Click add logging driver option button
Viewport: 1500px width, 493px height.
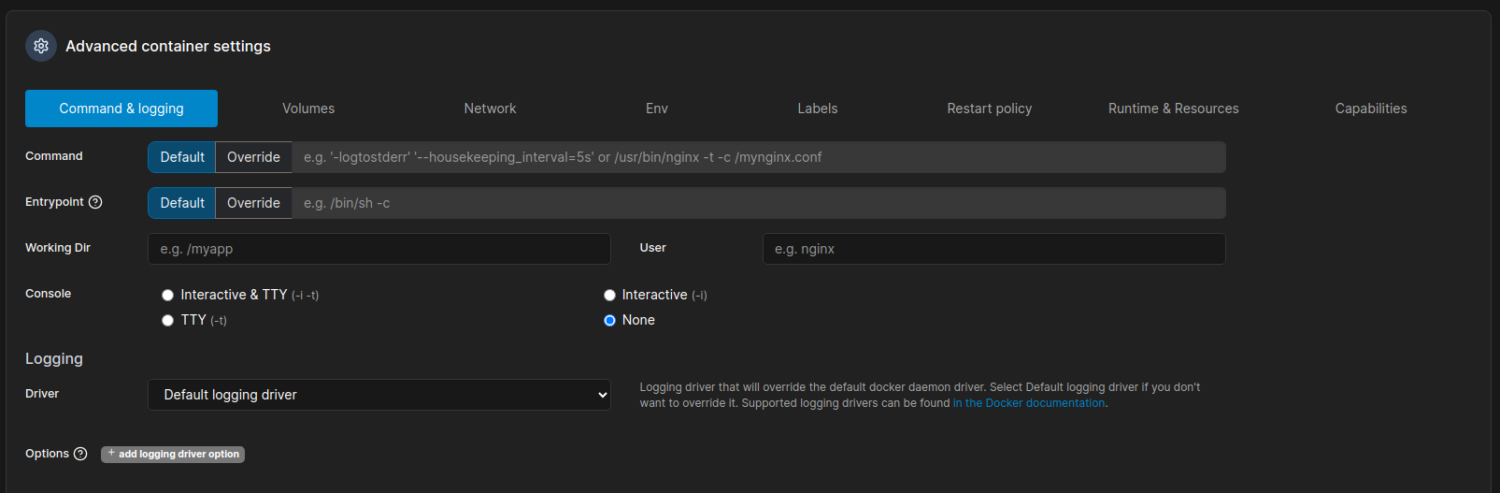pyautogui.click(x=173, y=454)
